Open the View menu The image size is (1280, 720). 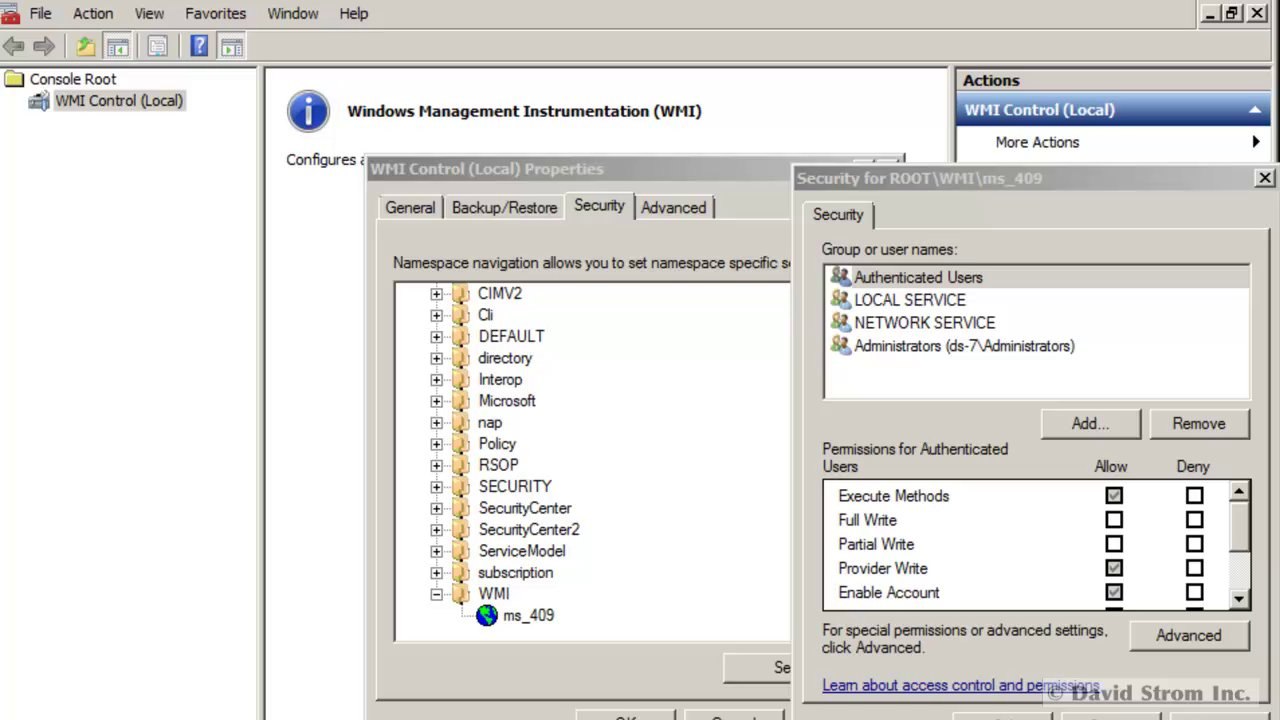[x=149, y=13]
